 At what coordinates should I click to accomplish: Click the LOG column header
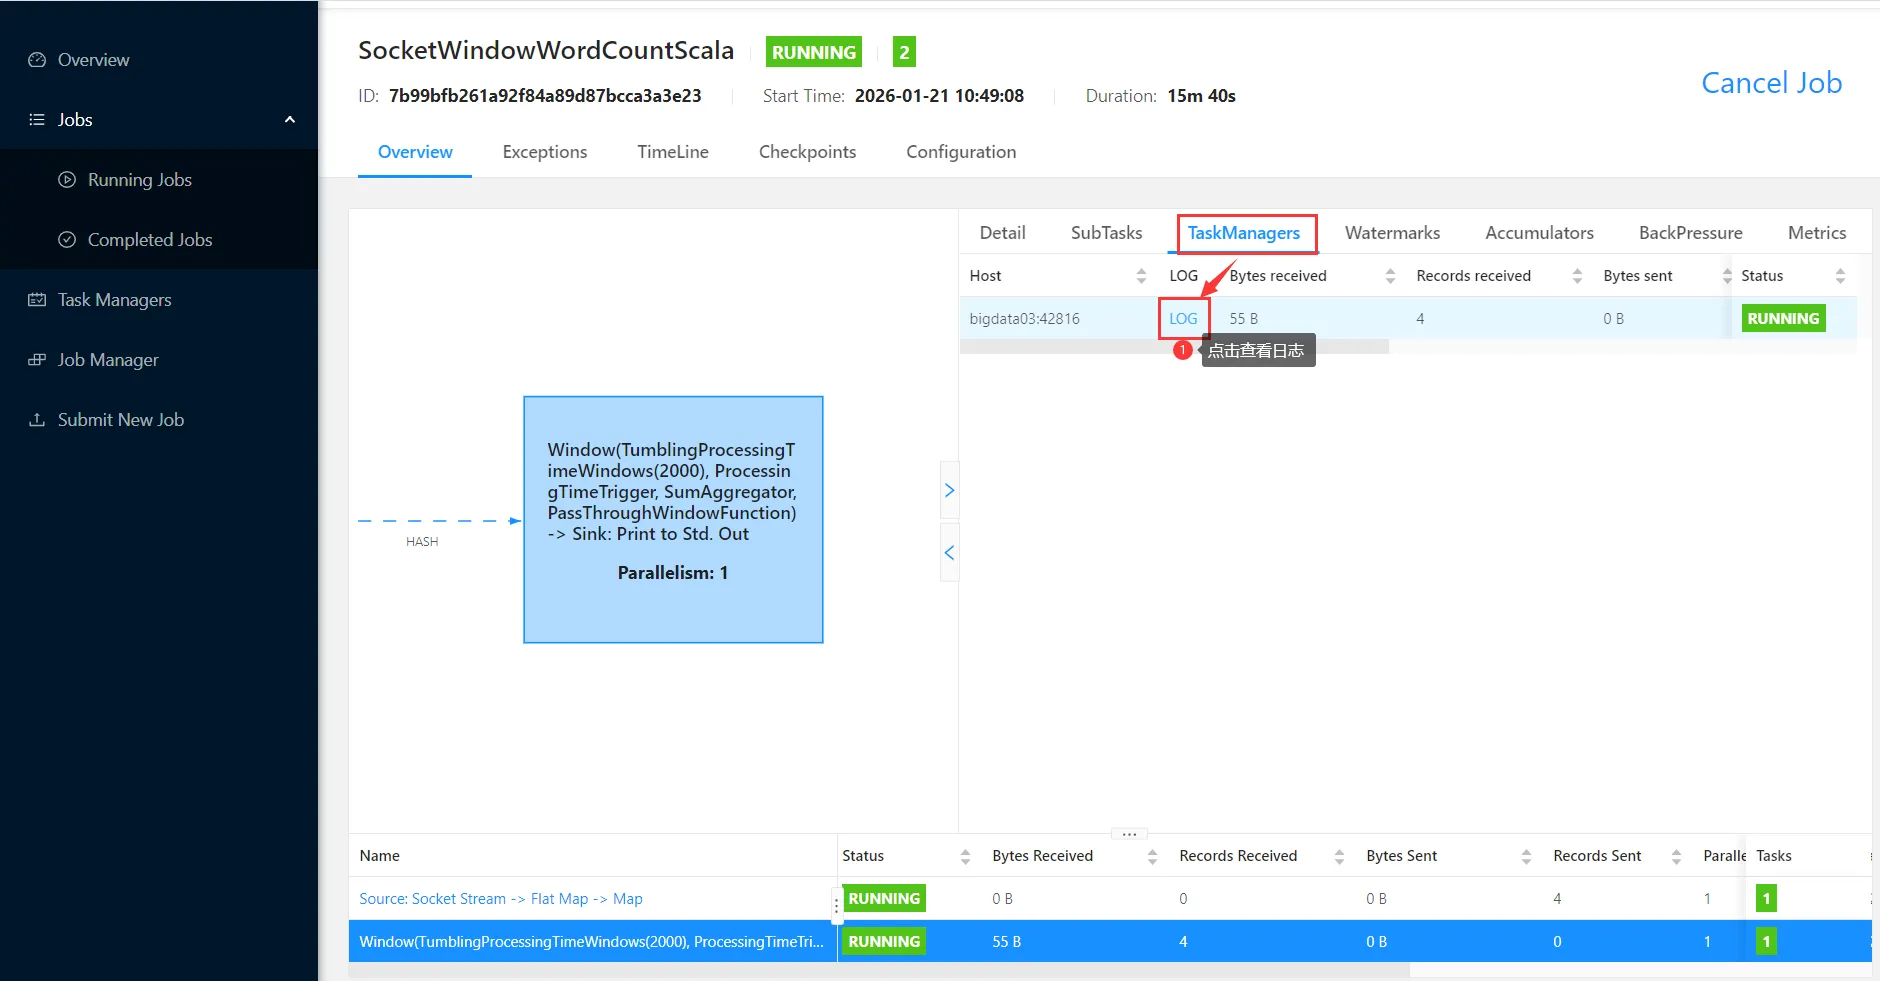tap(1183, 276)
